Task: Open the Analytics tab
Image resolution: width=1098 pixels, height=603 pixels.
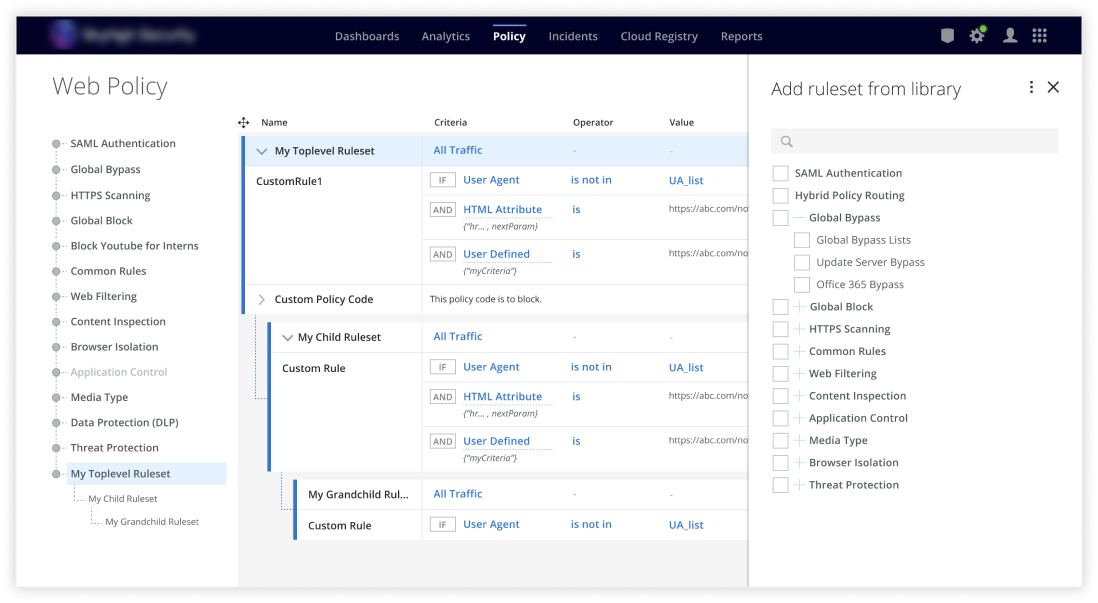Action: [x=445, y=36]
